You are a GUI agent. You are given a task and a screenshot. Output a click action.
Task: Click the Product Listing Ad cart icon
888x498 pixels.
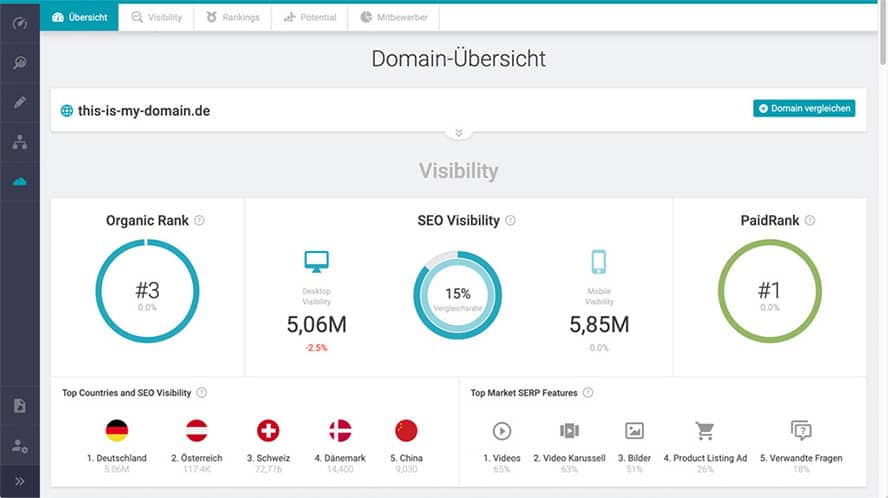[x=705, y=431]
